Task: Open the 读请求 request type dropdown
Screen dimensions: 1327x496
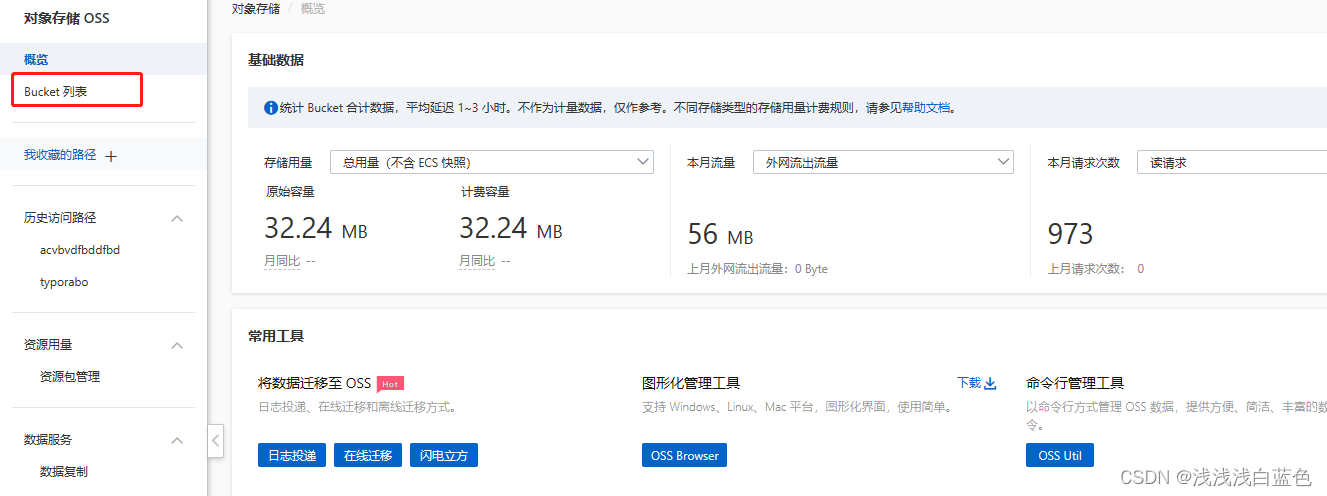Action: [x=1230, y=162]
